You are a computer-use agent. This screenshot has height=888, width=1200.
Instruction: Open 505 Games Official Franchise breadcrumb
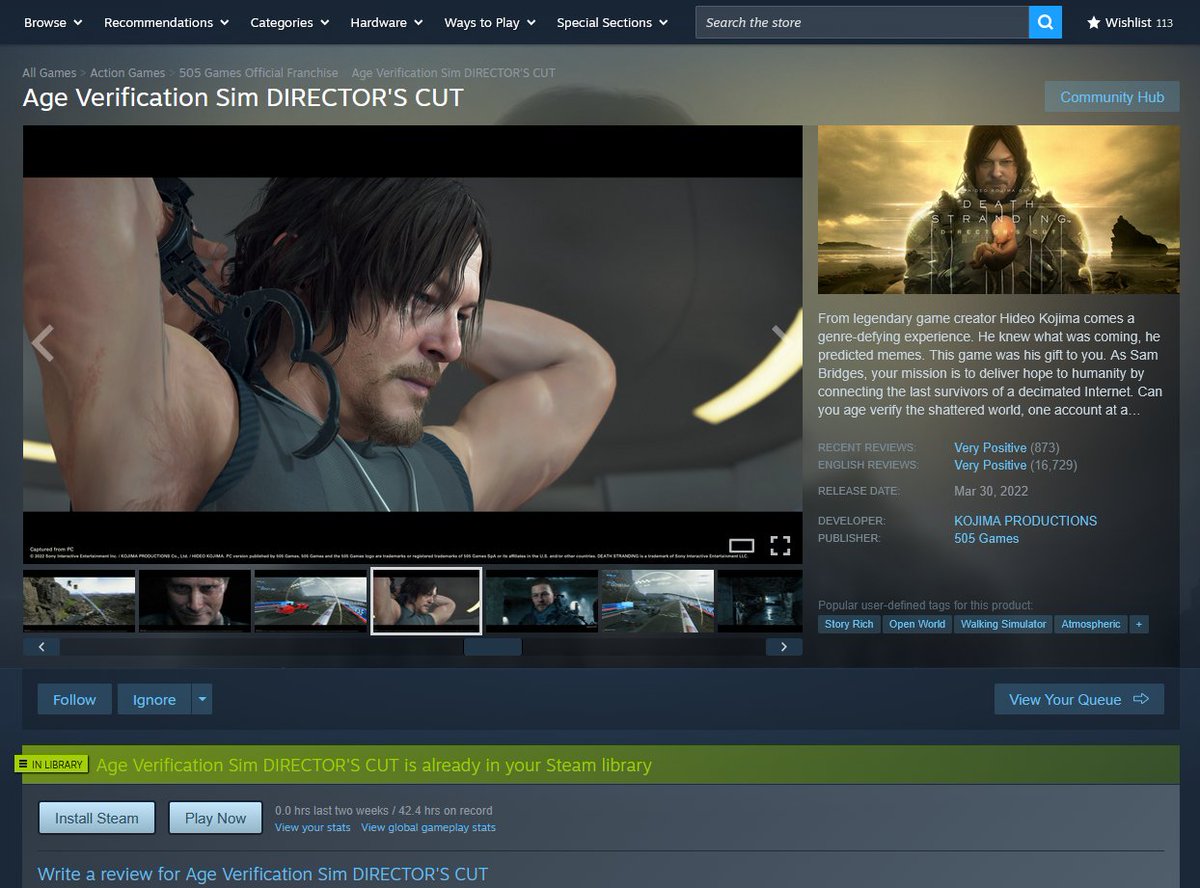coord(258,73)
